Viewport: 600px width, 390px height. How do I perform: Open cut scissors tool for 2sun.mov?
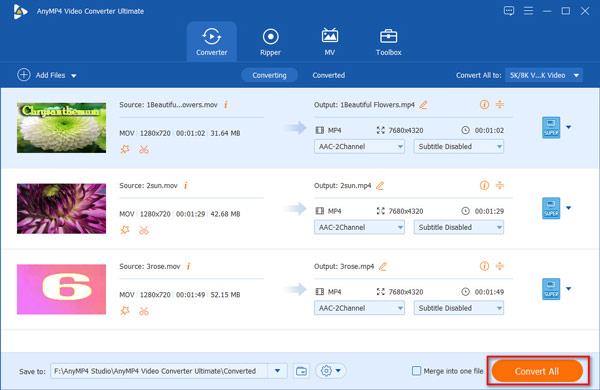click(144, 230)
